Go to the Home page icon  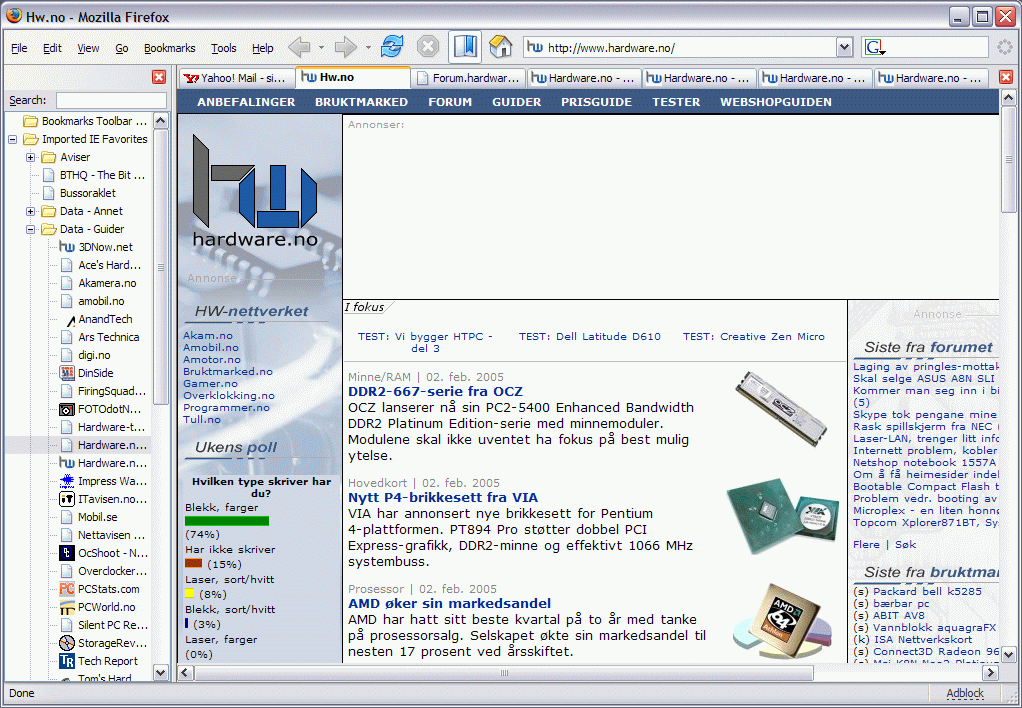[501, 47]
